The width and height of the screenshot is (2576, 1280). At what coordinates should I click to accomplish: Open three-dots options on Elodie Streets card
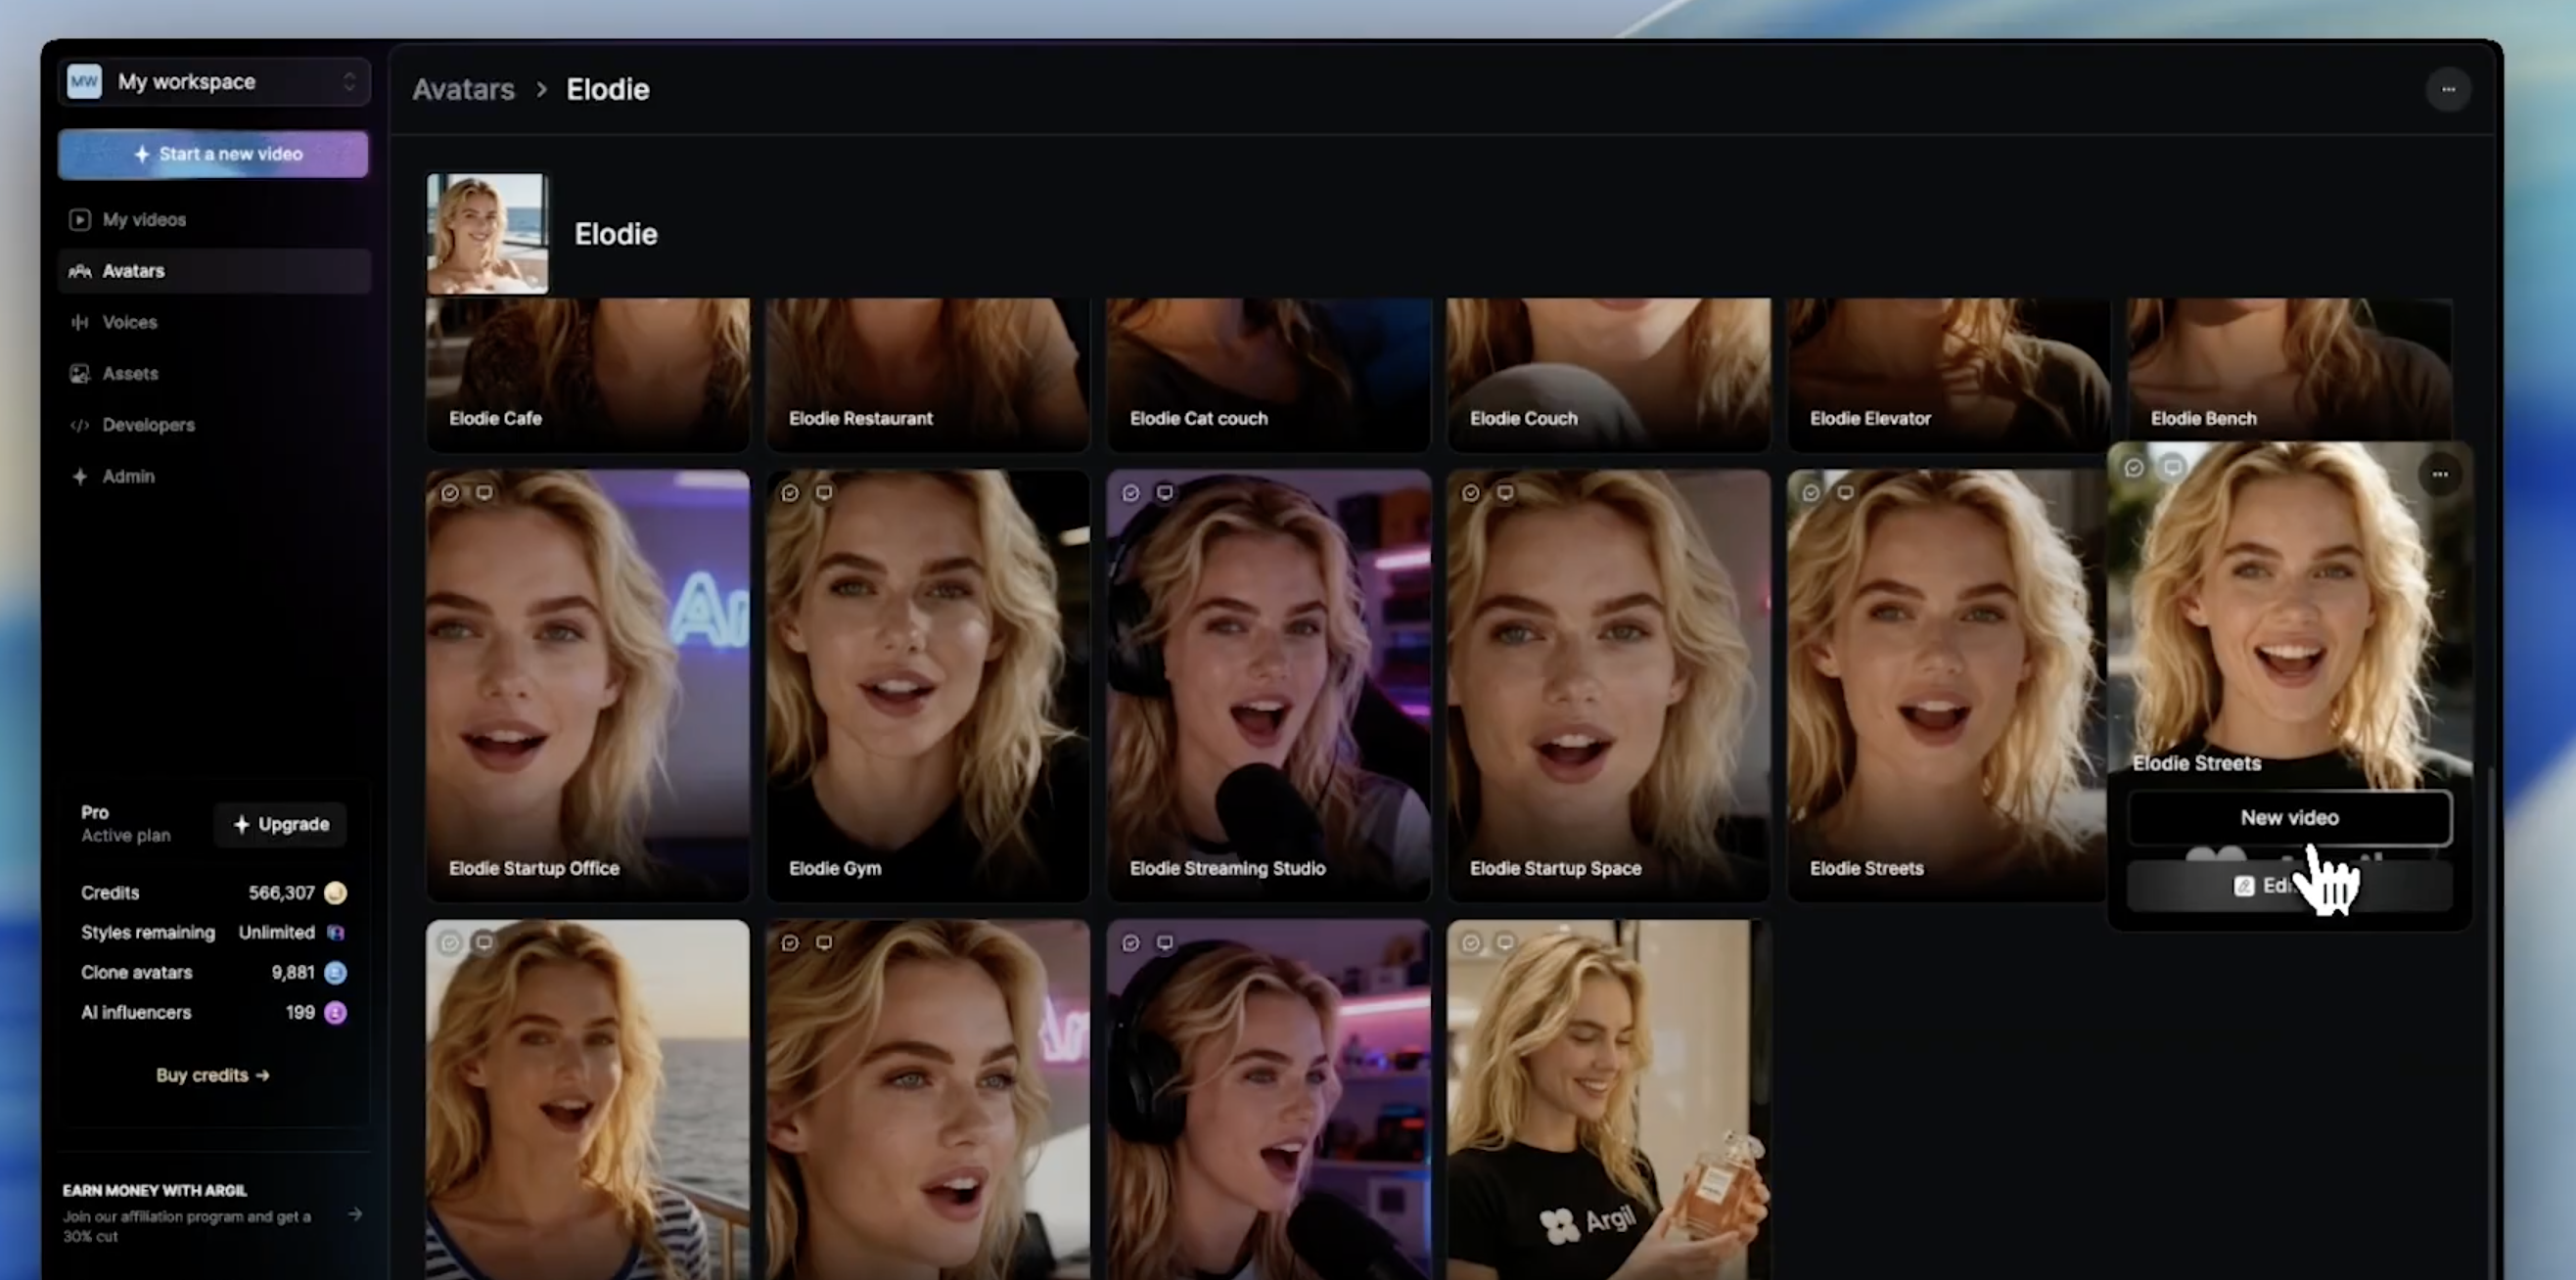pyautogui.click(x=2439, y=474)
